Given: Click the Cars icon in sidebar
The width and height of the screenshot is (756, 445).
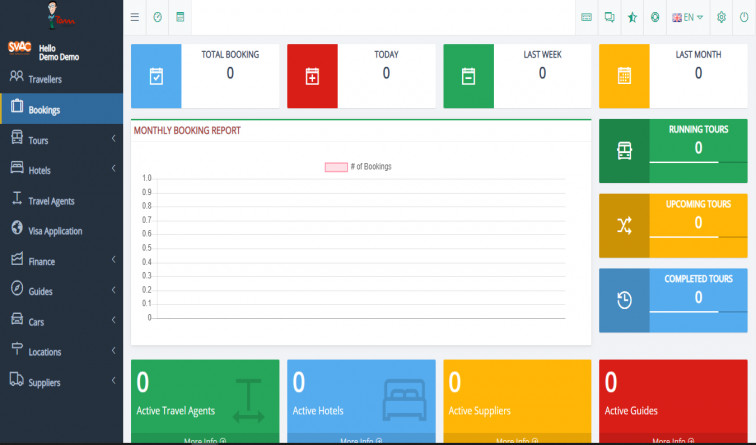Looking at the screenshot, I should pos(17,318).
